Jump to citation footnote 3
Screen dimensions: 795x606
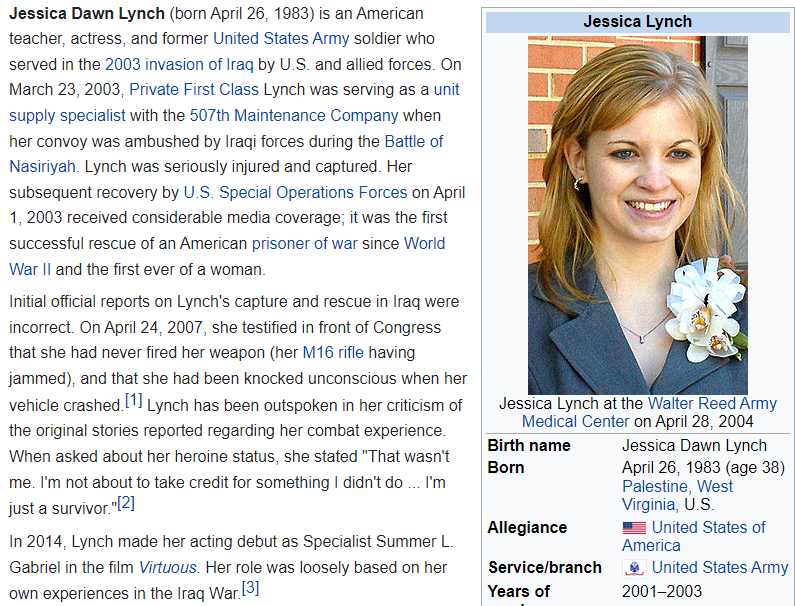coord(251,588)
